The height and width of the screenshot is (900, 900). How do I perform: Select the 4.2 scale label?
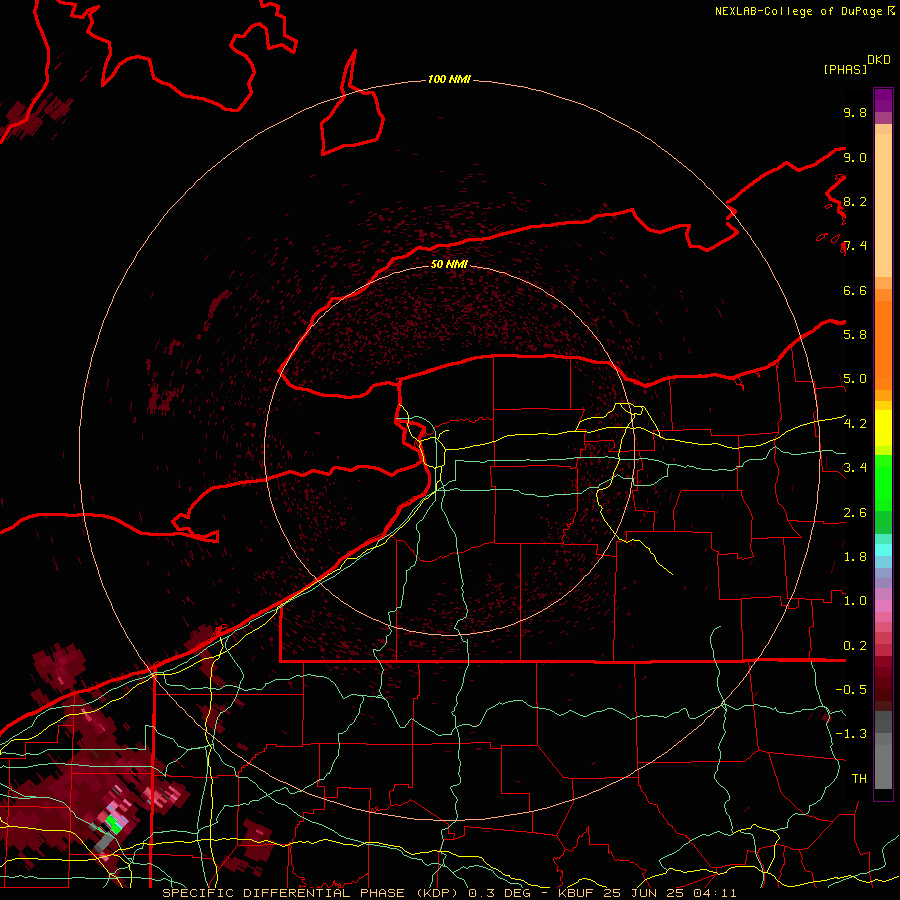point(855,424)
